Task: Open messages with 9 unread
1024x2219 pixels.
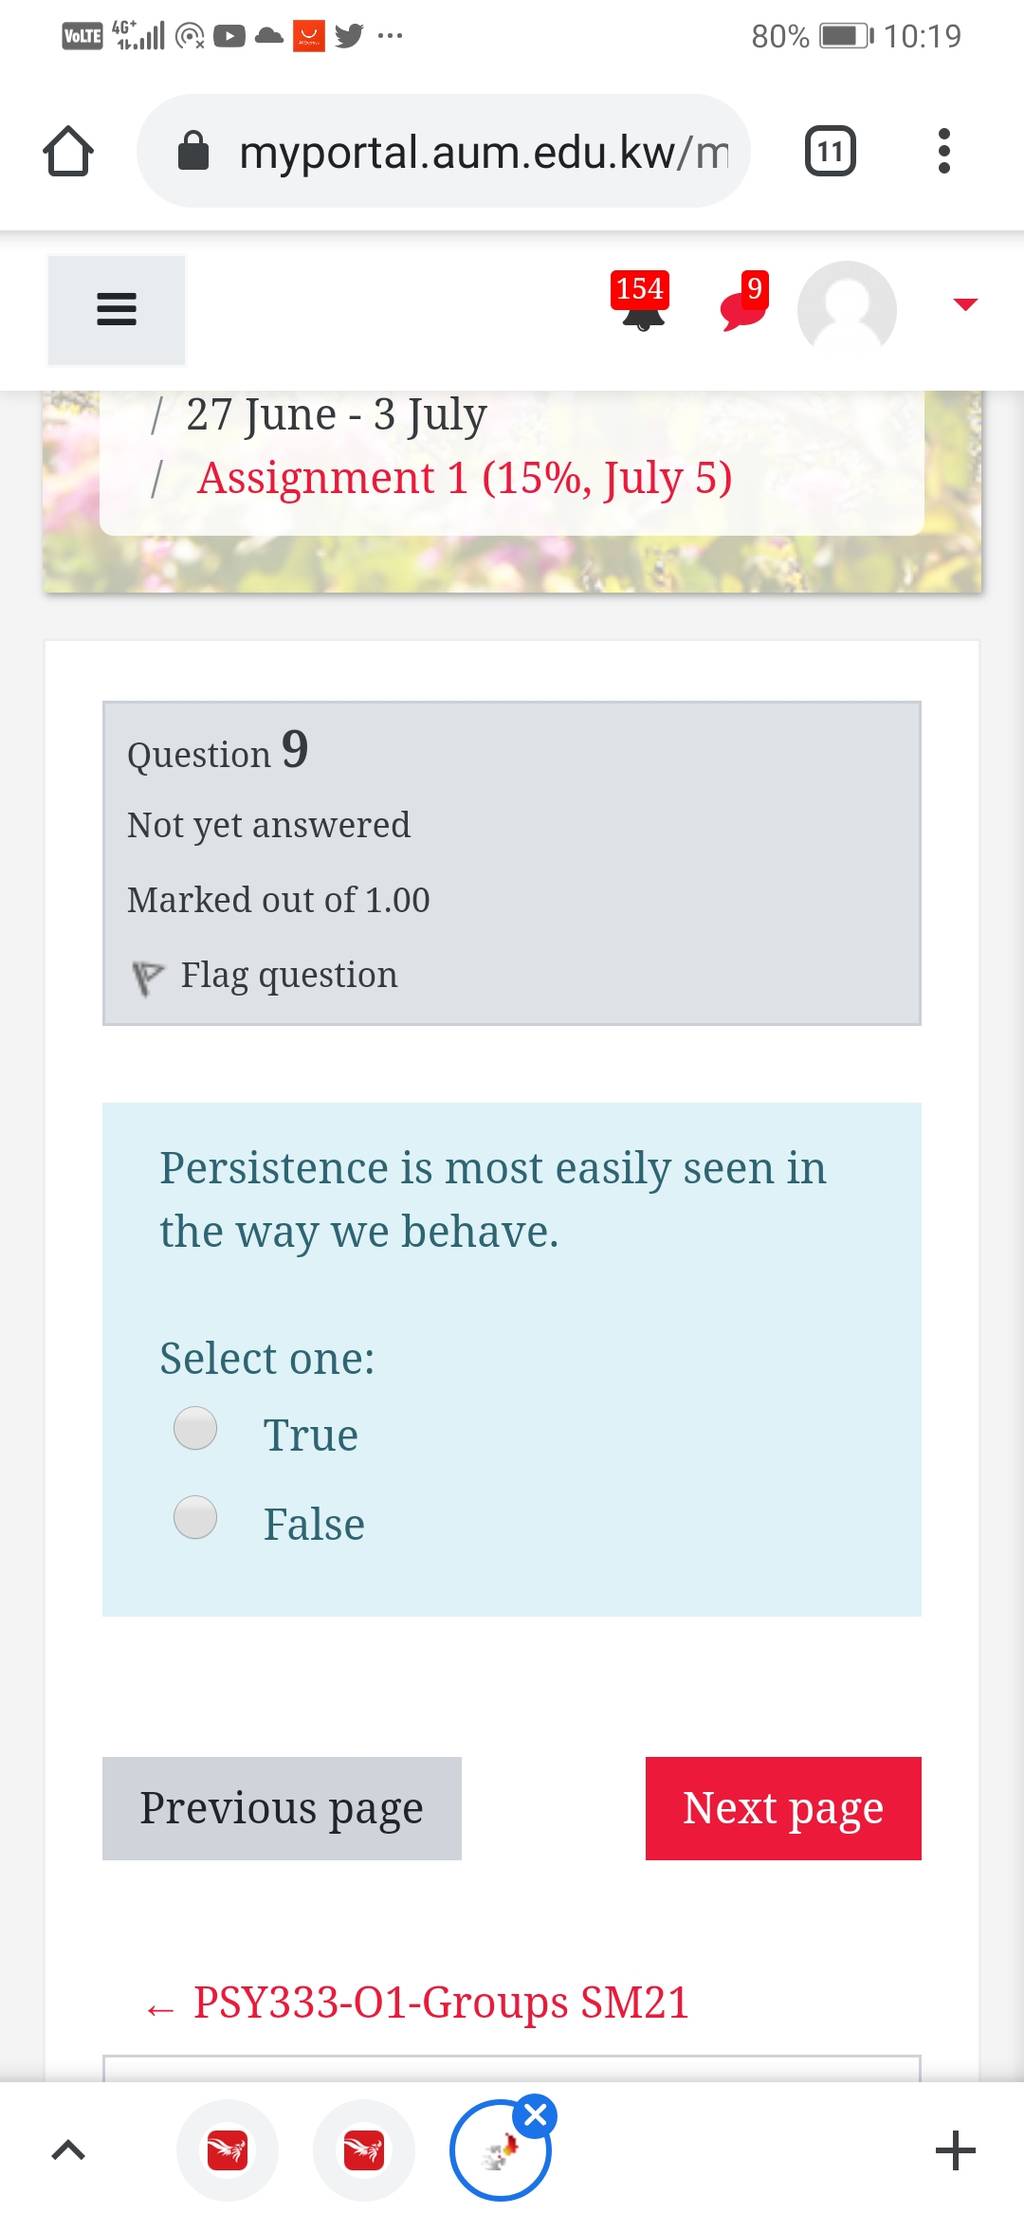Action: pyautogui.click(x=745, y=302)
